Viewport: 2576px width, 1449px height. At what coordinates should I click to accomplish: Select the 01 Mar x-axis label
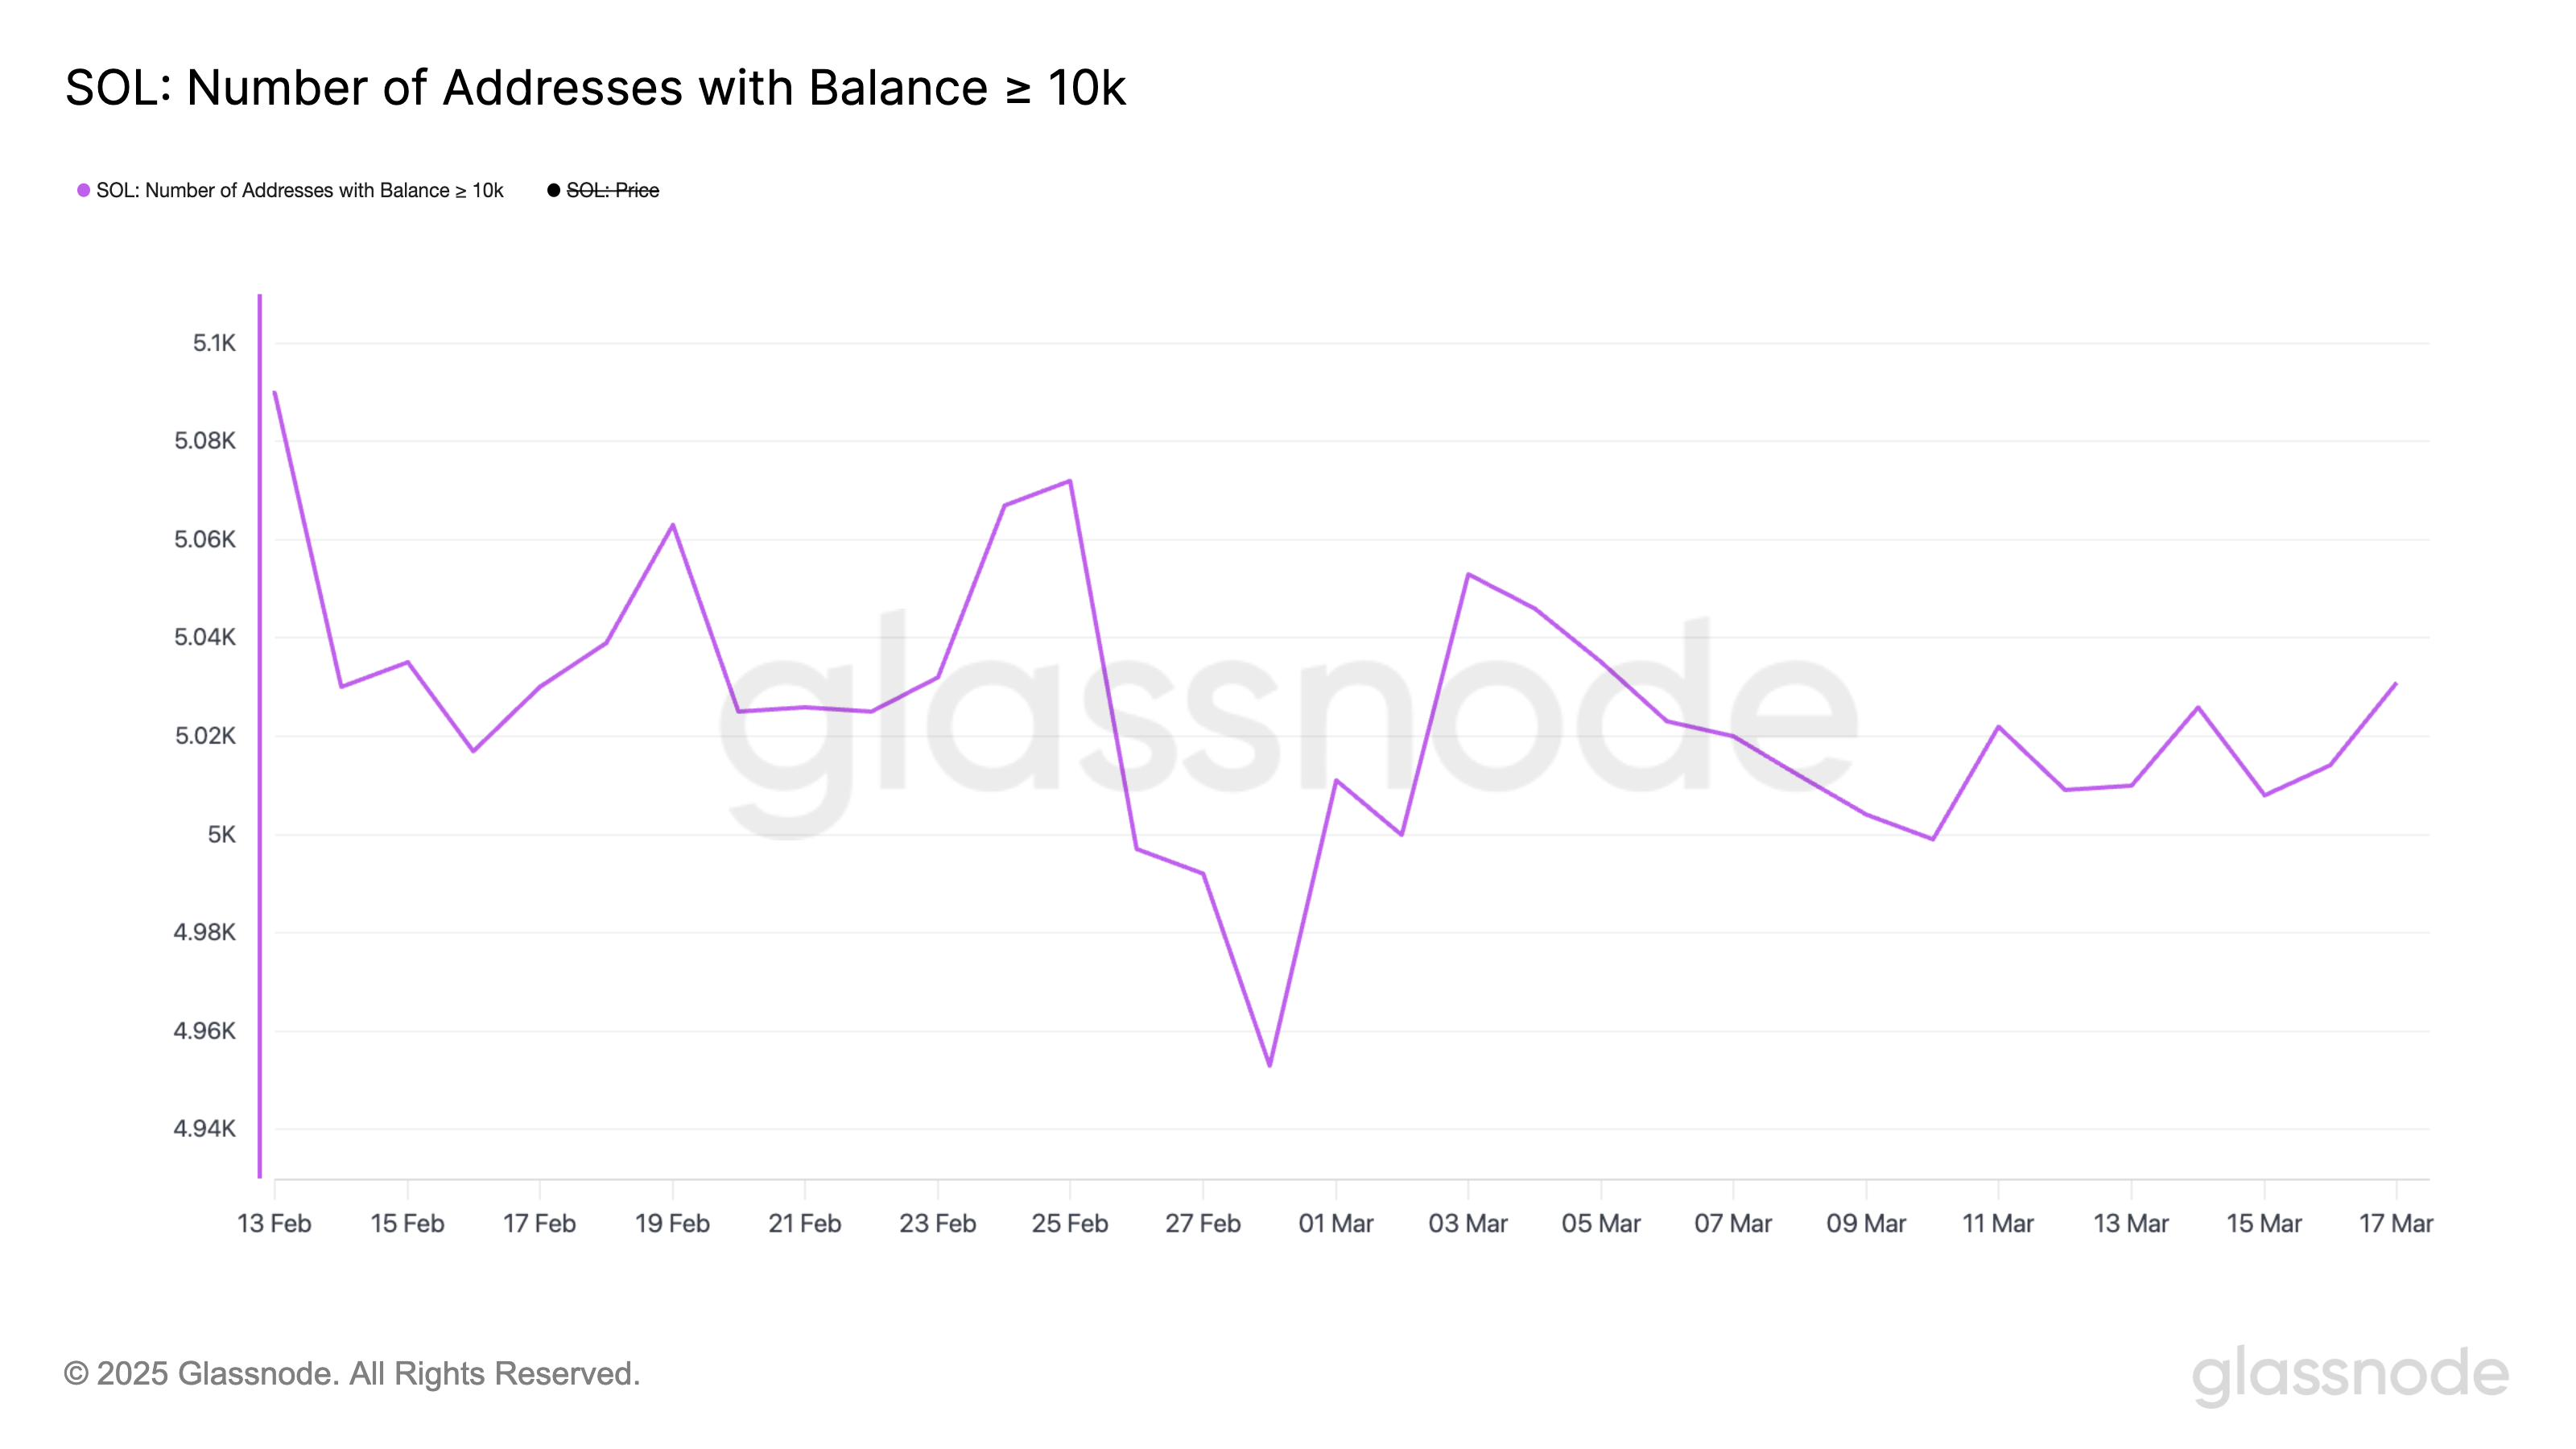pos(1336,1223)
